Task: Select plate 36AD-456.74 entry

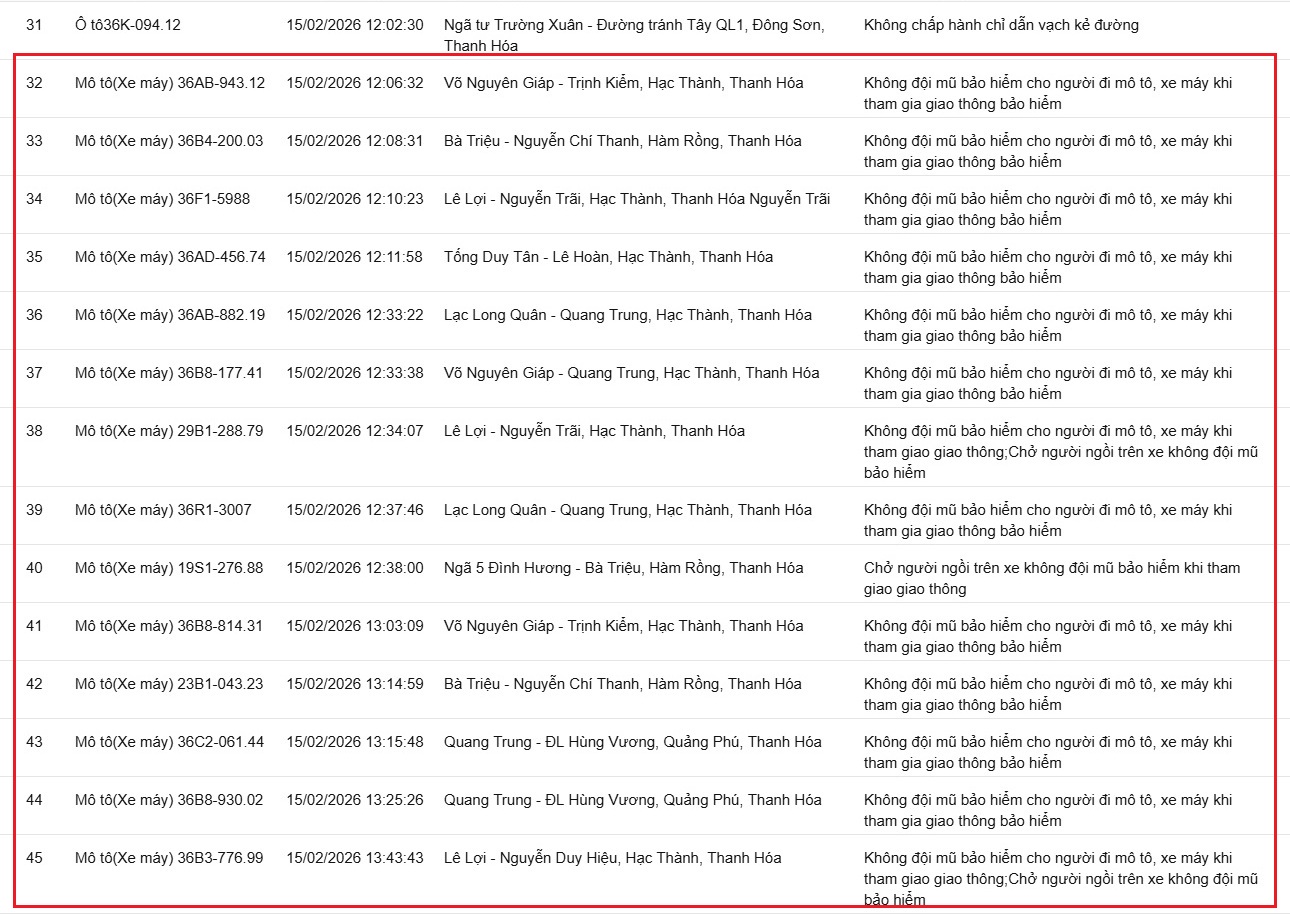Action: click(170, 257)
